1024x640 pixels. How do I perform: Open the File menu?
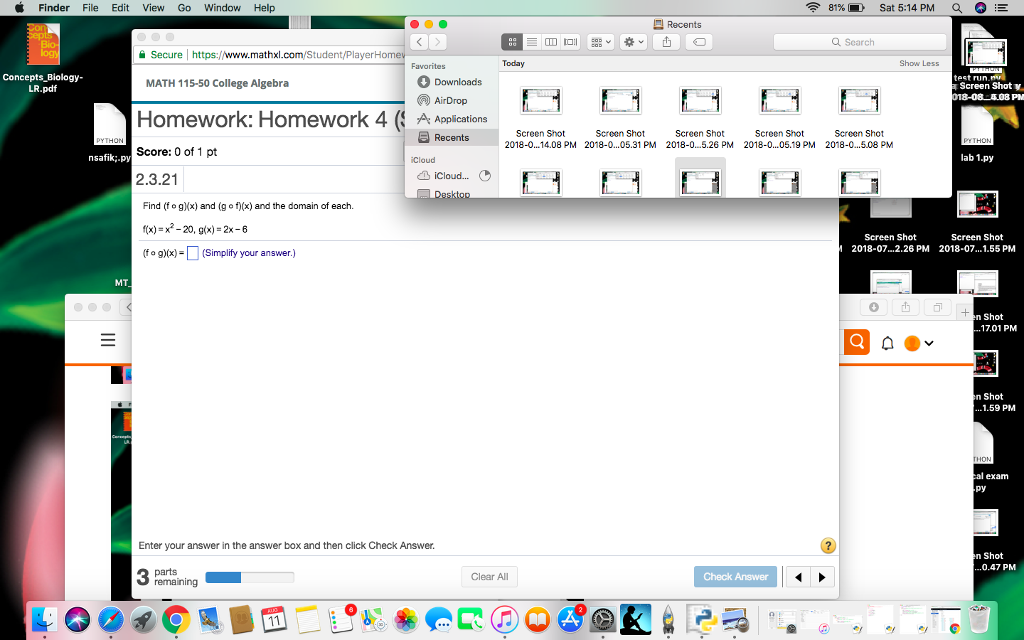pos(90,8)
